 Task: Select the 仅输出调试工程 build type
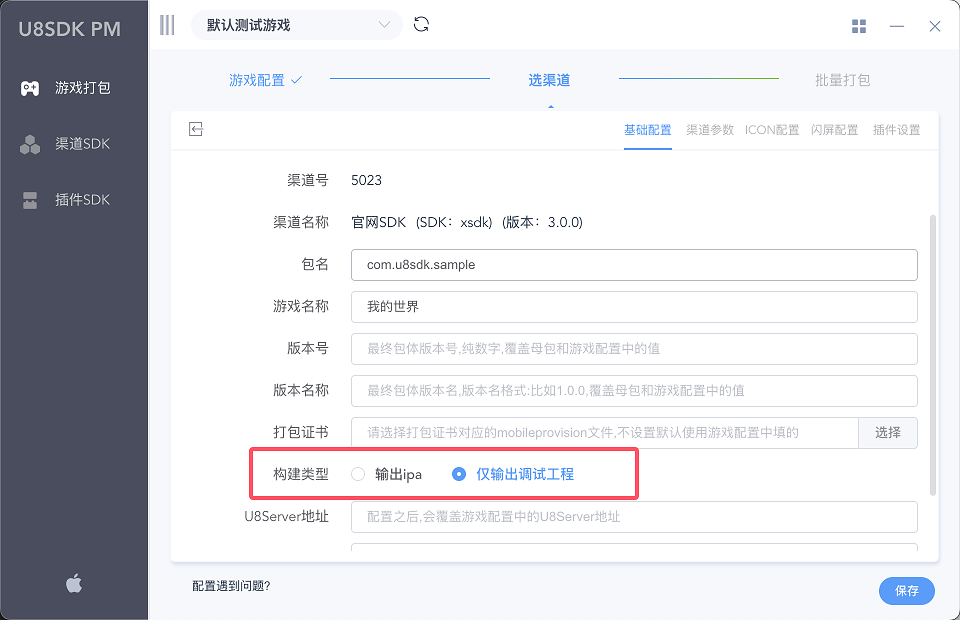coord(513,474)
